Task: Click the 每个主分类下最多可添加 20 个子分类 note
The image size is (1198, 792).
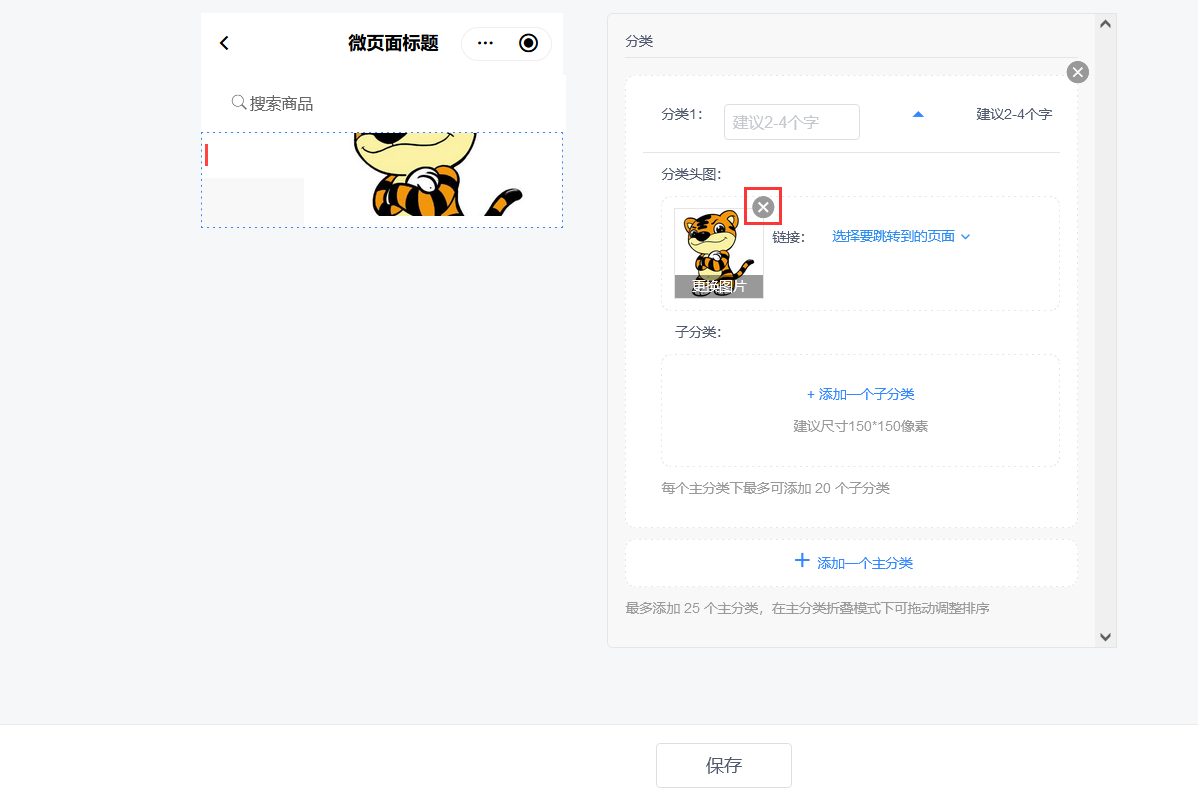Action: tap(775, 488)
